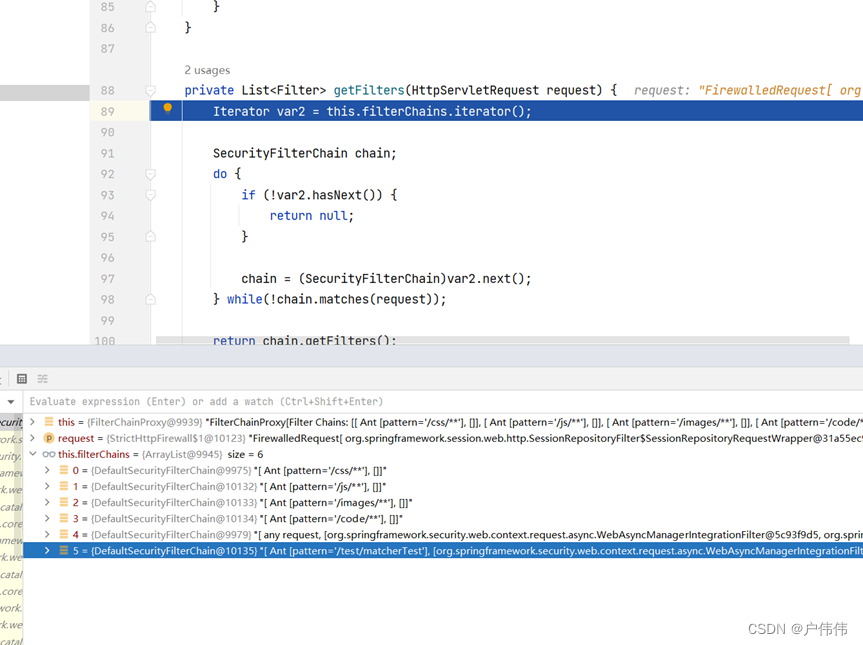Click the fold marker at line 92 do block
The width and height of the screenshot is (863, 645).
150,174
